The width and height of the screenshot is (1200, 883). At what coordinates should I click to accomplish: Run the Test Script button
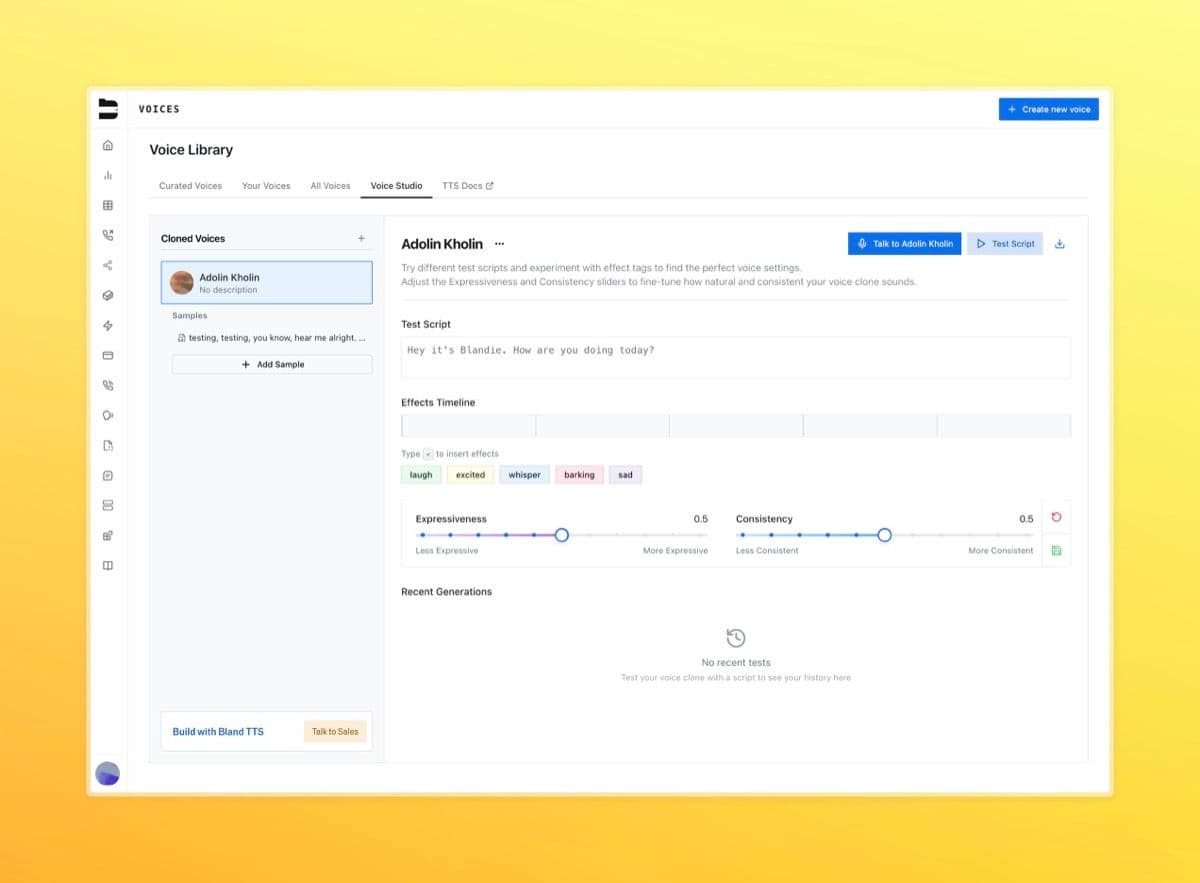(1004, 244)
